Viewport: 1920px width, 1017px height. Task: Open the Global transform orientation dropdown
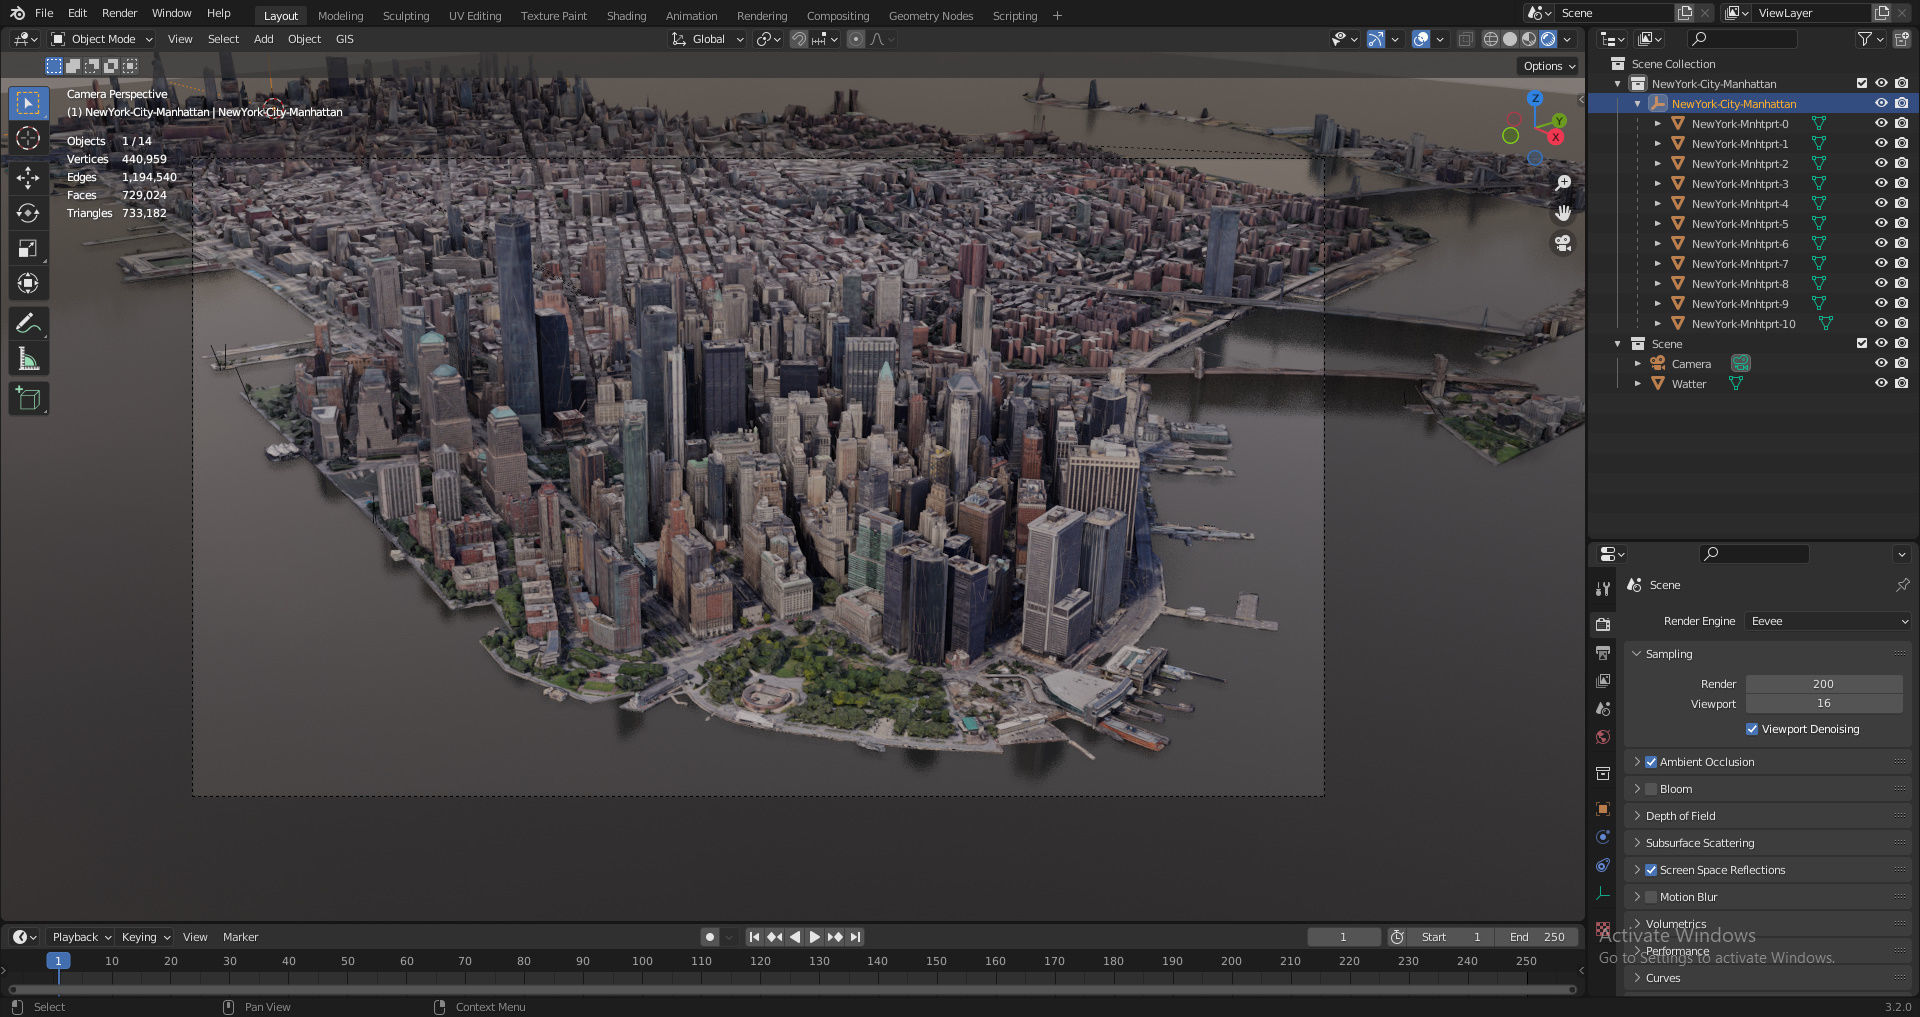(x=708, y=39)
